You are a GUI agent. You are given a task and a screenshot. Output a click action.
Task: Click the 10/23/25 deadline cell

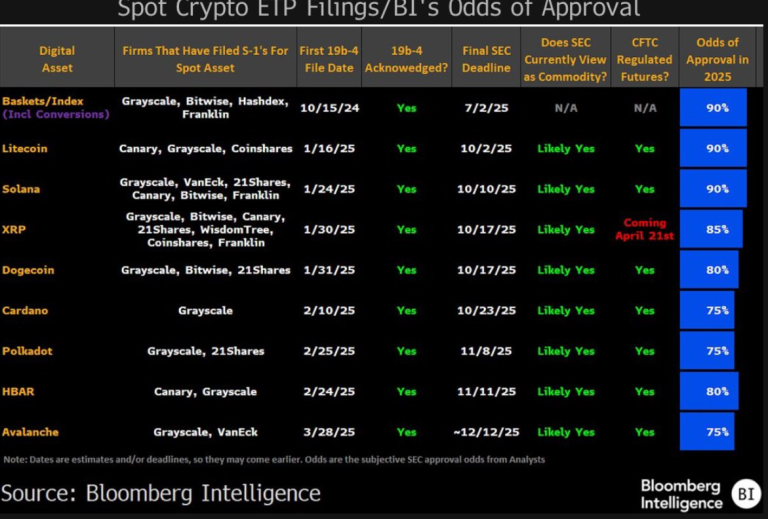pos(486,310)
